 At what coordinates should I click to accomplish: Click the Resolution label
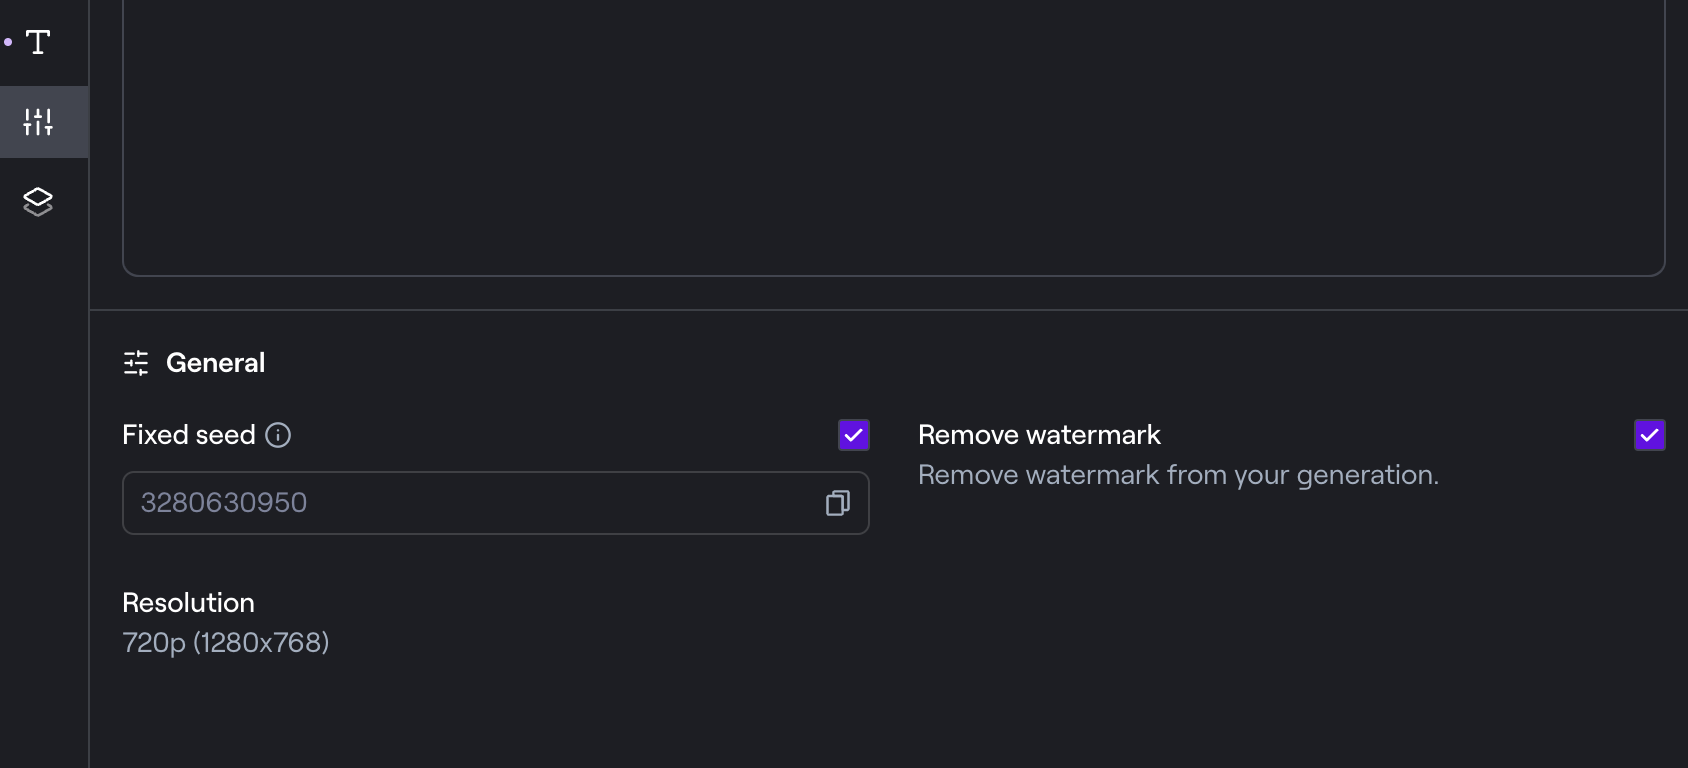tap(188, 603)
